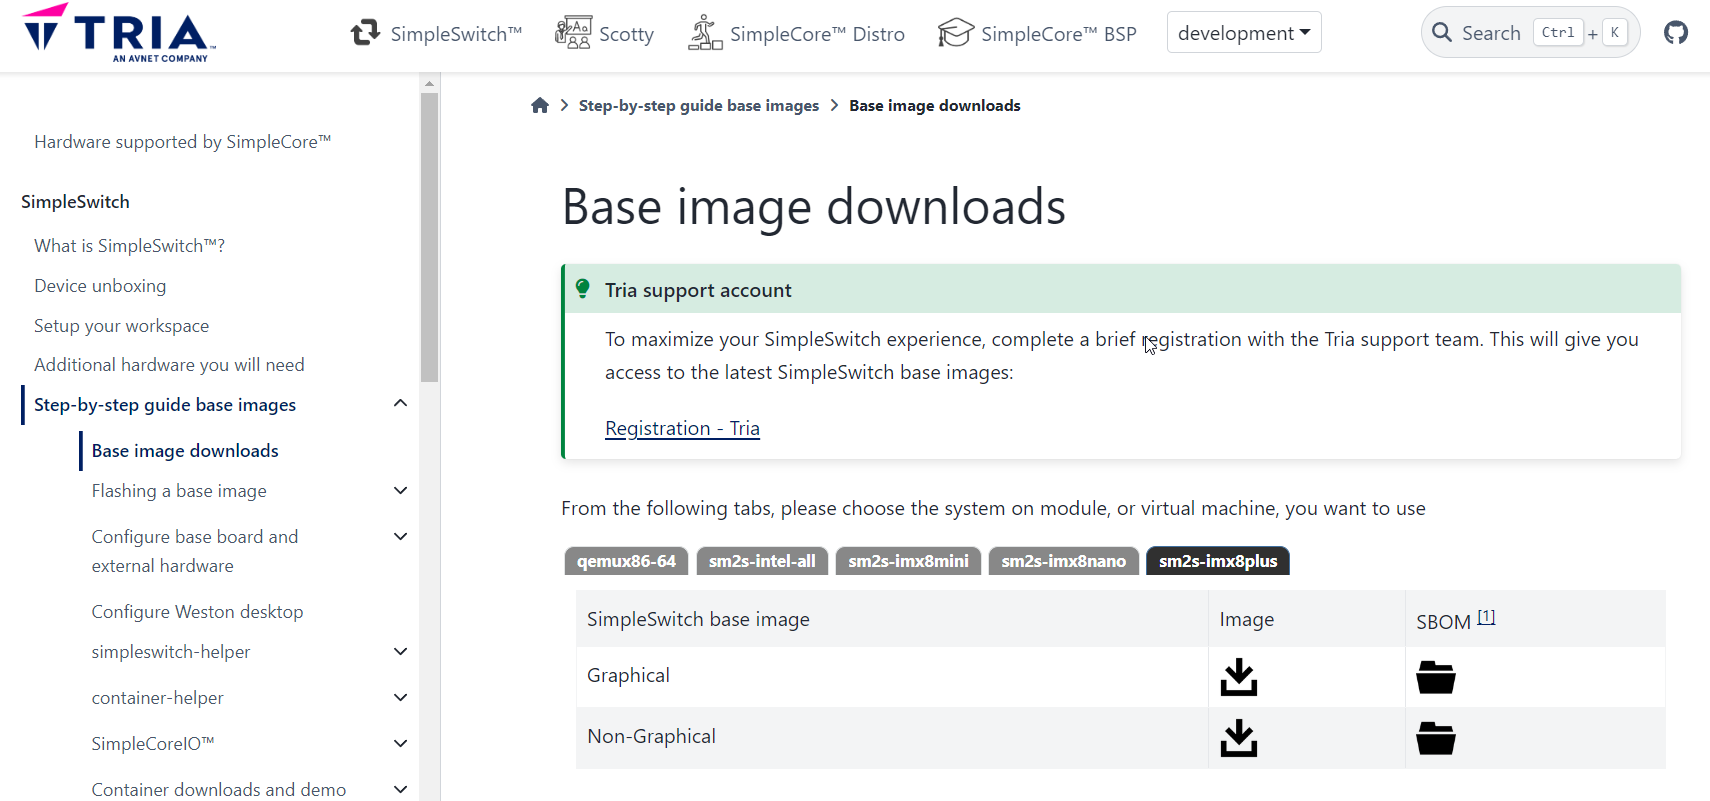Expand Configure base board and external hardware

pyautogui.click(x=400, y=537)
